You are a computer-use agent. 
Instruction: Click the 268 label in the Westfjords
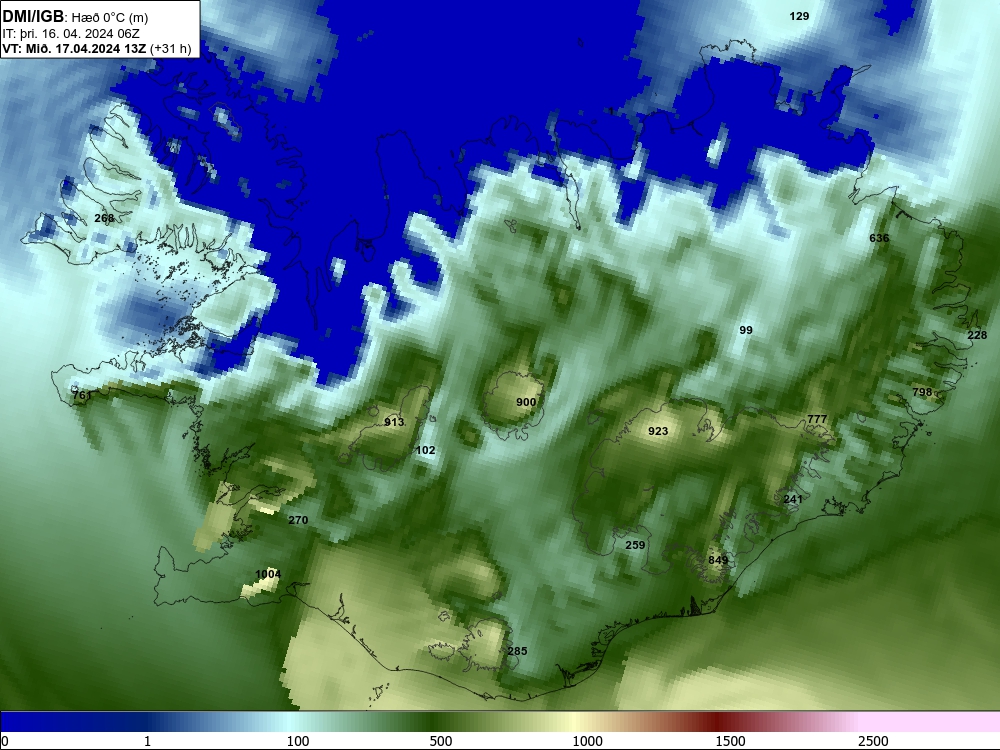click(x=104, y=218)
